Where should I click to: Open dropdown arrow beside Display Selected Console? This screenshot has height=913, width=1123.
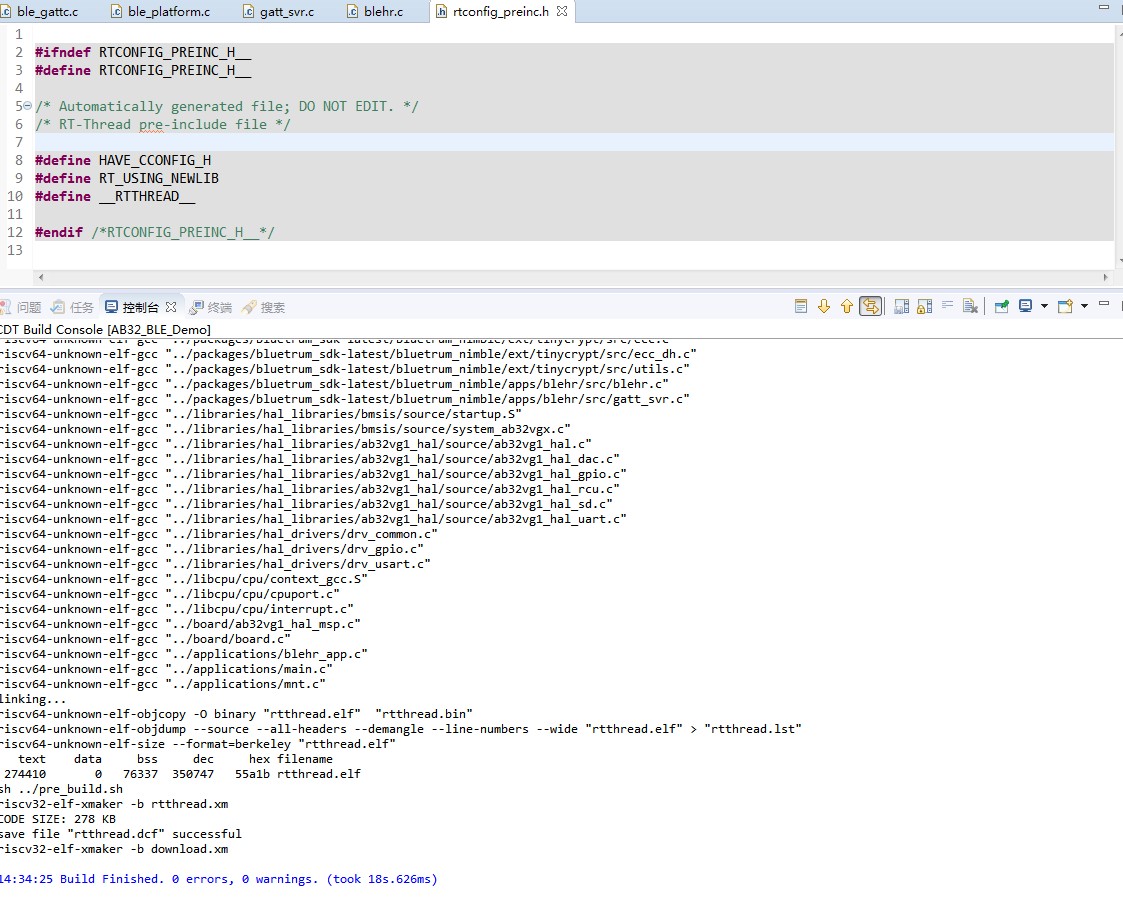[x=1044, y=306]
